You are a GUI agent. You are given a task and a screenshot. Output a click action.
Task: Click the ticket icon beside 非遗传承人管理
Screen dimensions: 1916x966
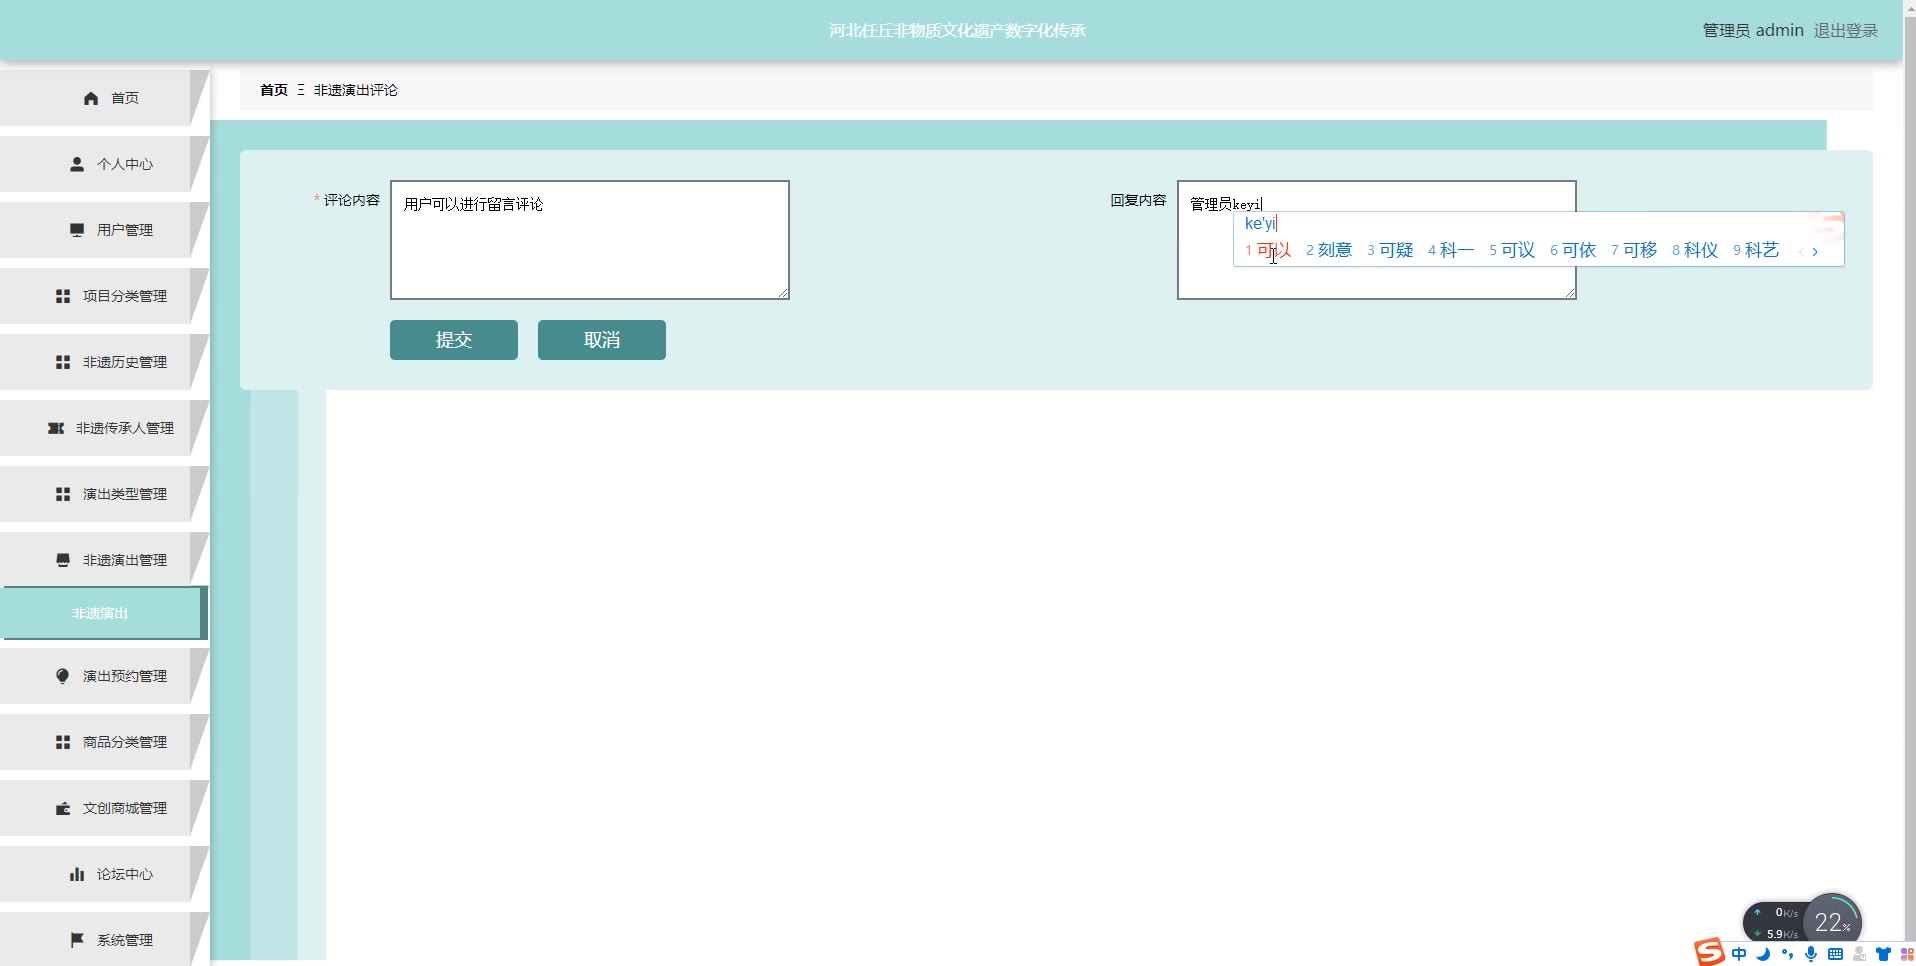coord(56,428)
